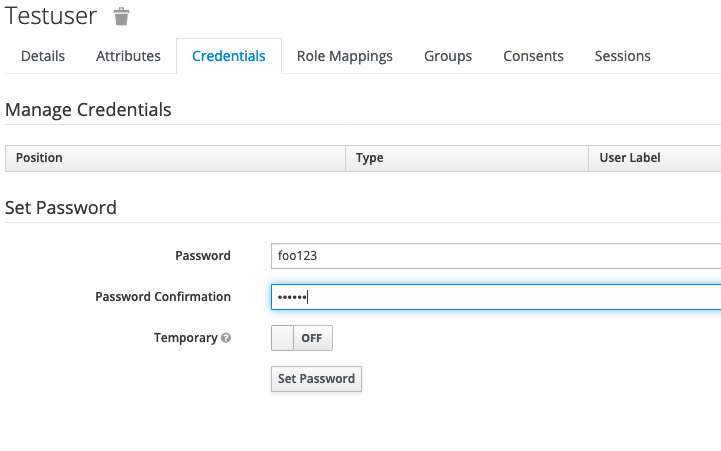Click the Type column header

pos(370,158)
